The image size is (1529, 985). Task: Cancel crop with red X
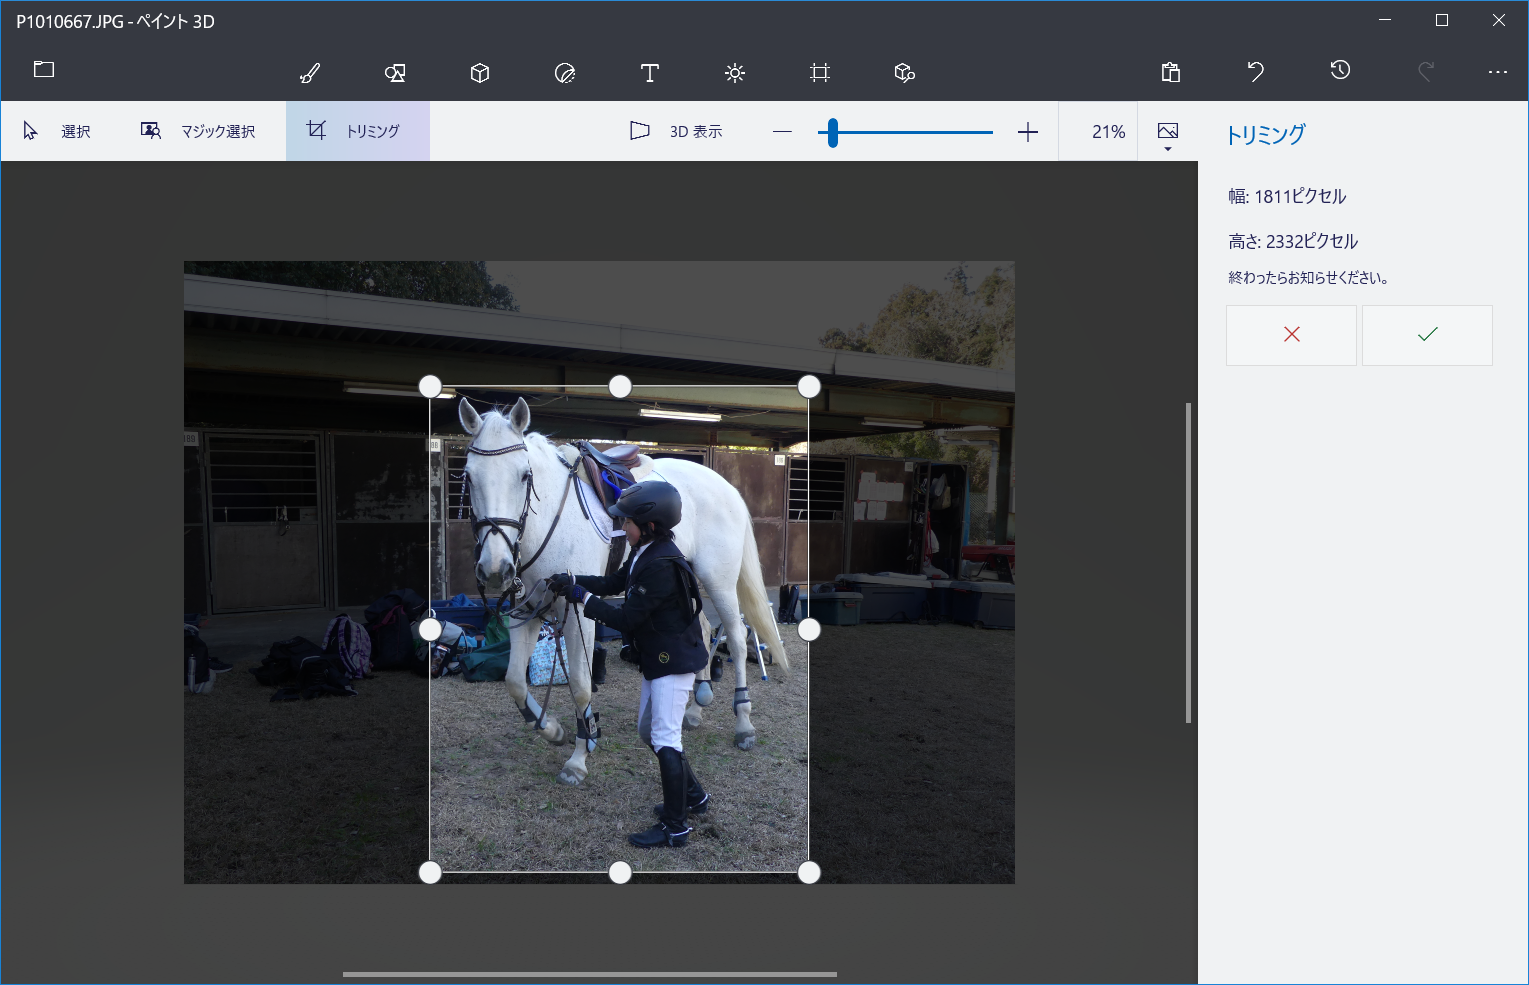(1291, 335)
